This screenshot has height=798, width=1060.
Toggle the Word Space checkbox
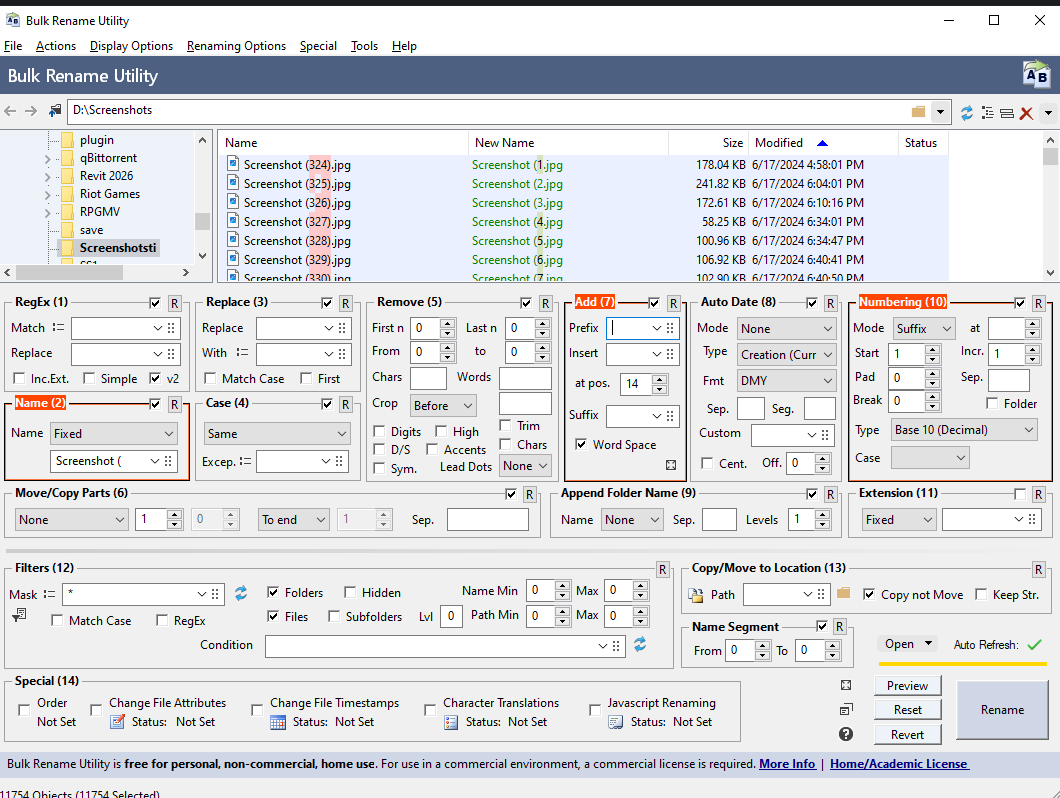click(x=582, y=445)
